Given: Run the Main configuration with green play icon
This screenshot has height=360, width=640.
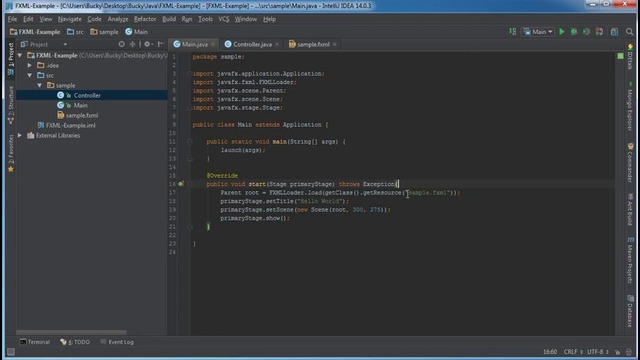Looking at the screenshot, I should (x=562, y=32).
